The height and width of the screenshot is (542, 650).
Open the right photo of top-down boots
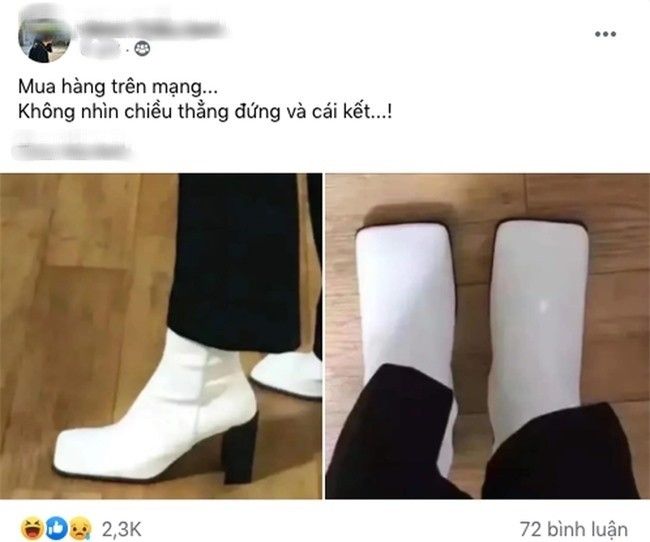(x=488, y=336)
